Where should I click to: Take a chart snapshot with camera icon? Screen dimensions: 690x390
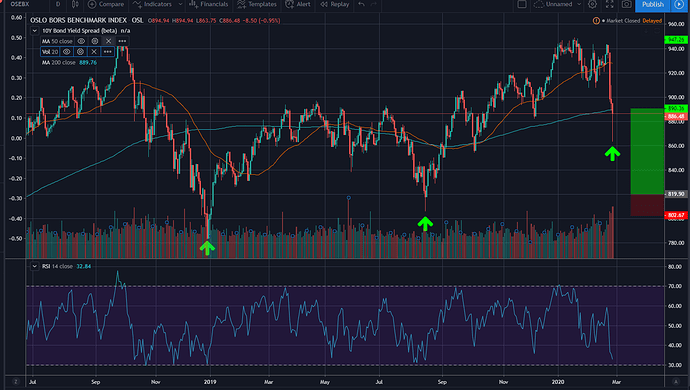pos(626,4)
